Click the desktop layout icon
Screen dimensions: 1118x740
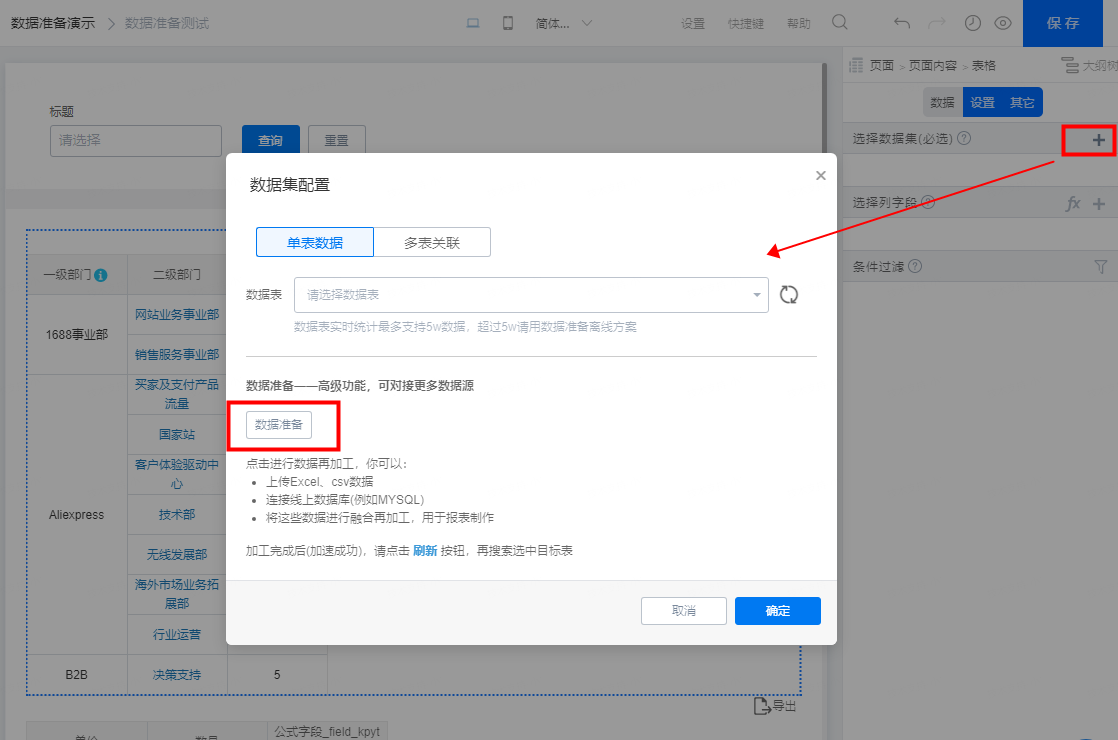(473, 23)
